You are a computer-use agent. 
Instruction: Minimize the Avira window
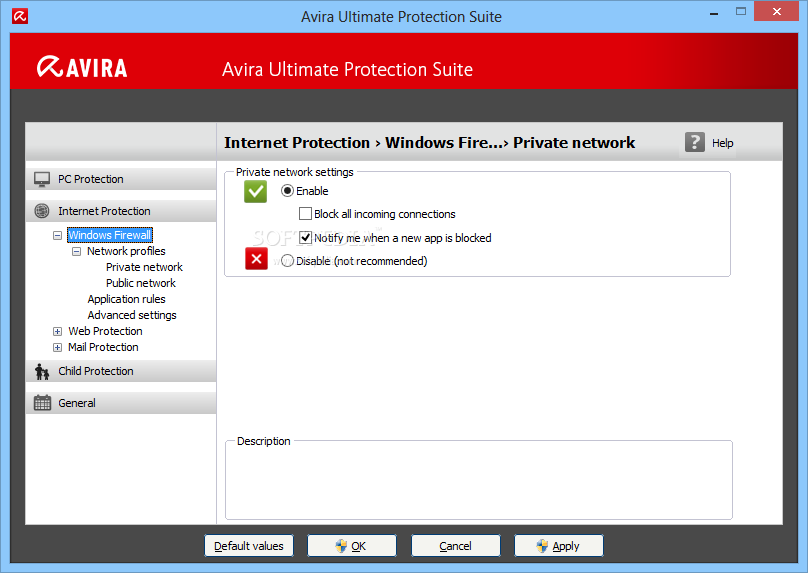[714, 13]
